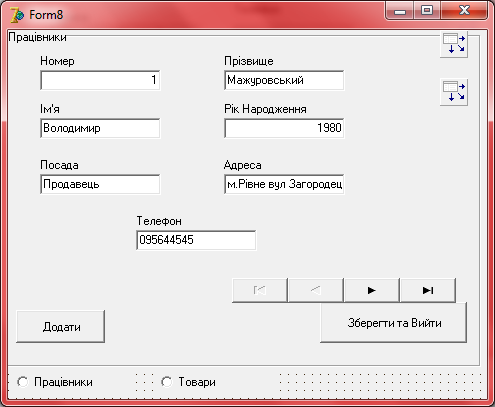Click the Додати button
The image size is (495, 407).
[61, 327]
